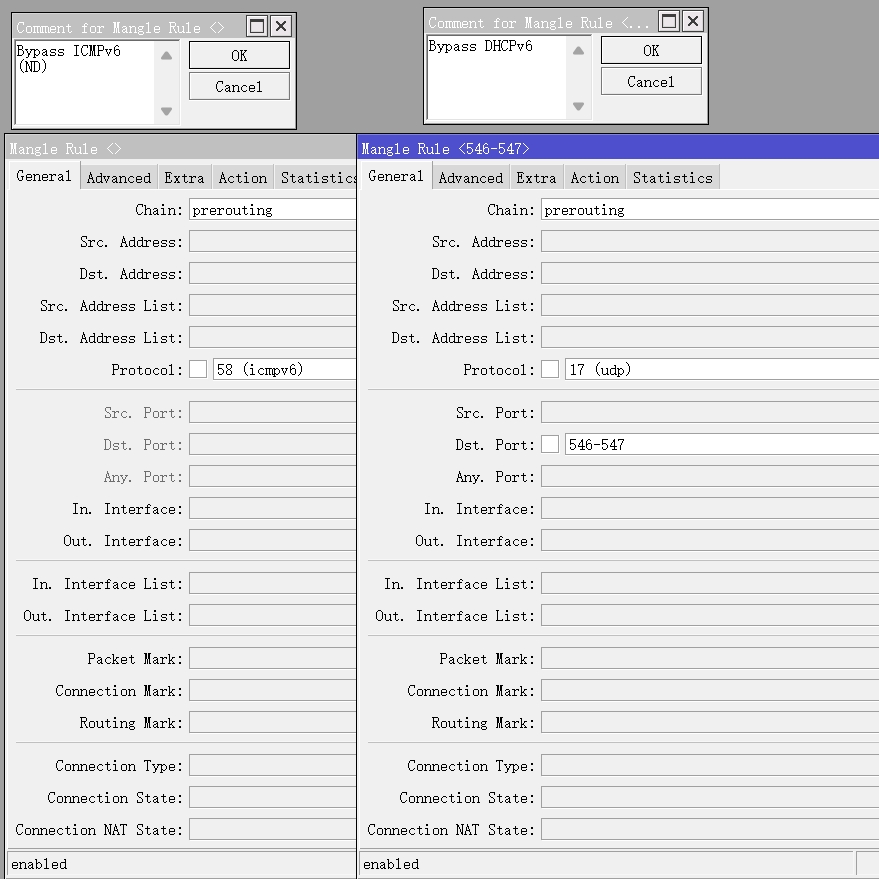This screenshot has height=879, width=879.
Task: Click Dst. Address List field in <546-547> rule
Action: (x=710, y=337)
